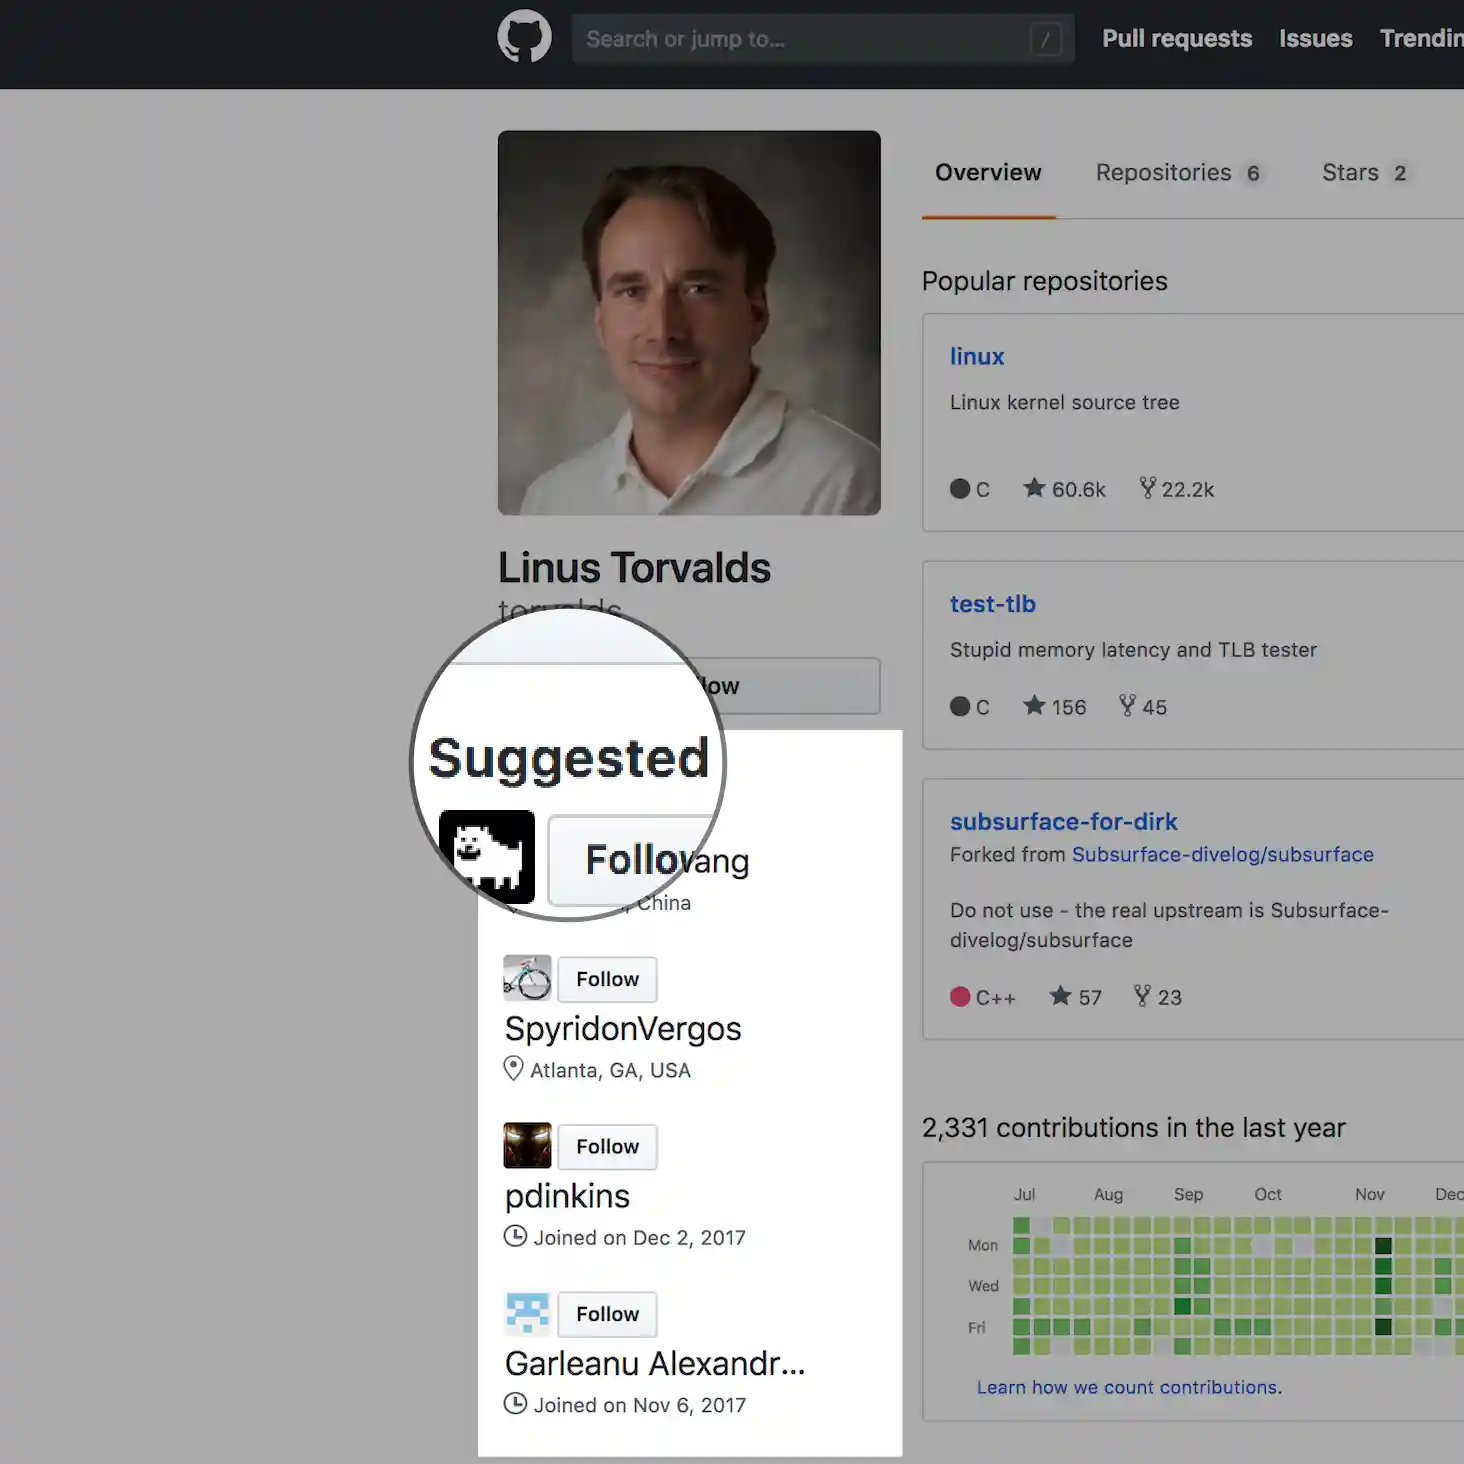Image resolution: width=1464 pixels, height=1464 pixels.
Task: Open Pull requests in top navigation
Action: click(1177, 39)
